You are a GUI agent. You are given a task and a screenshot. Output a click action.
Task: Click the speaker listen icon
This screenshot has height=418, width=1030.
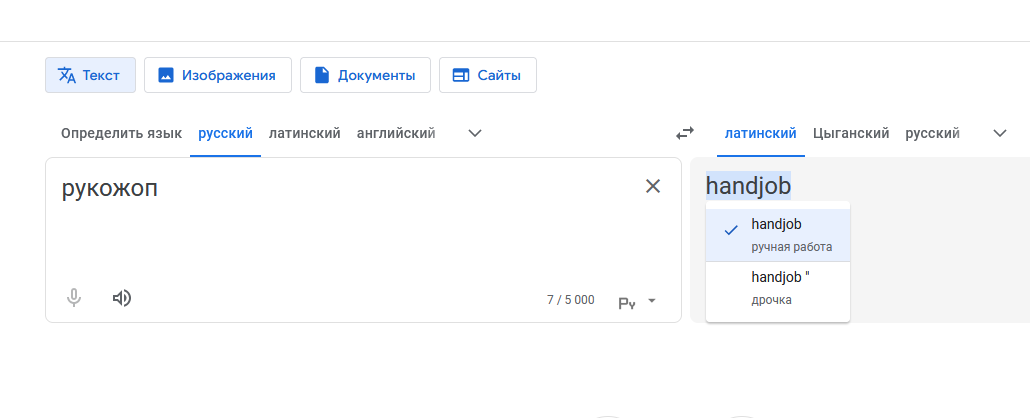[122, 298]
